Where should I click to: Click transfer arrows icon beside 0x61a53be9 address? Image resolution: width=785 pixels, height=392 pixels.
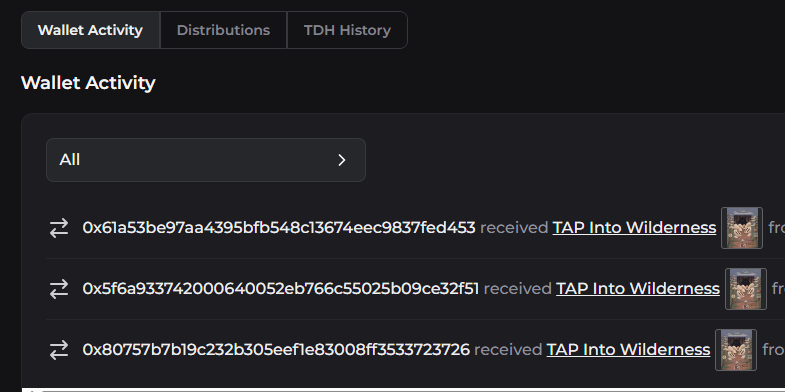pyautogui.click(x=59, y=228)
